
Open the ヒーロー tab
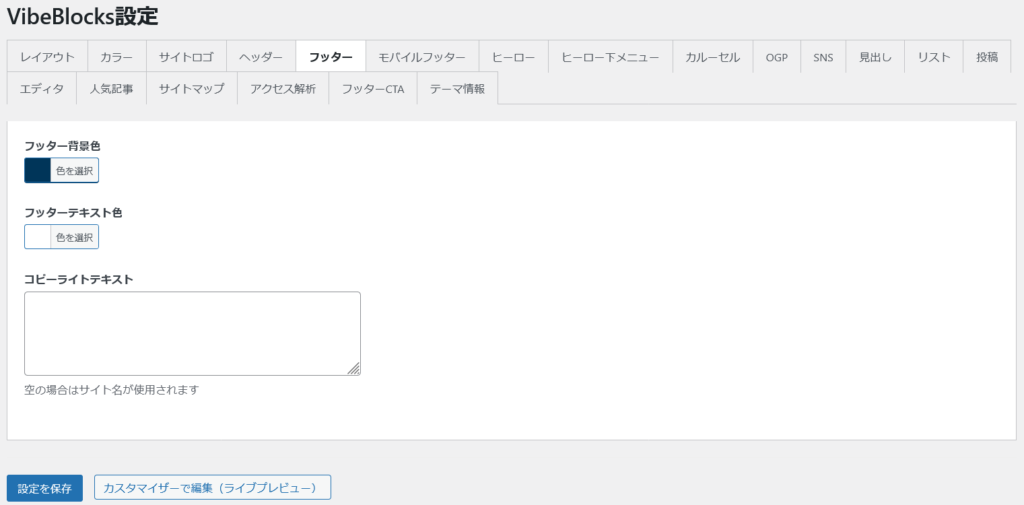tap(513, 57)
